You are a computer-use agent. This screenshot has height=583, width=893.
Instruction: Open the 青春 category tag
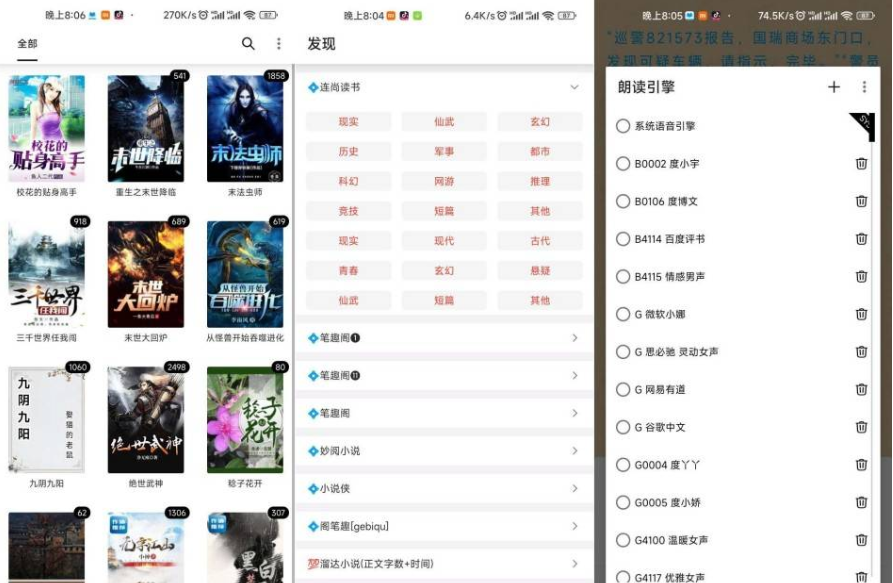coord(349,270)
